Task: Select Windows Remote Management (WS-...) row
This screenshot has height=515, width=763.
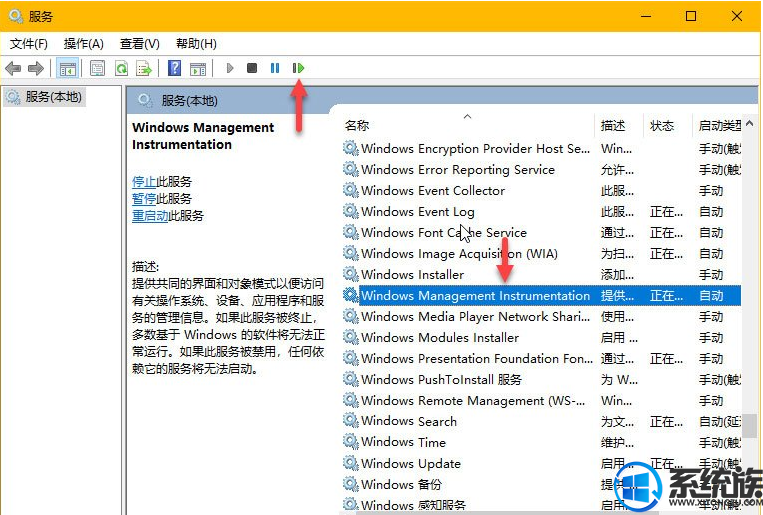Action: point(542,400)
